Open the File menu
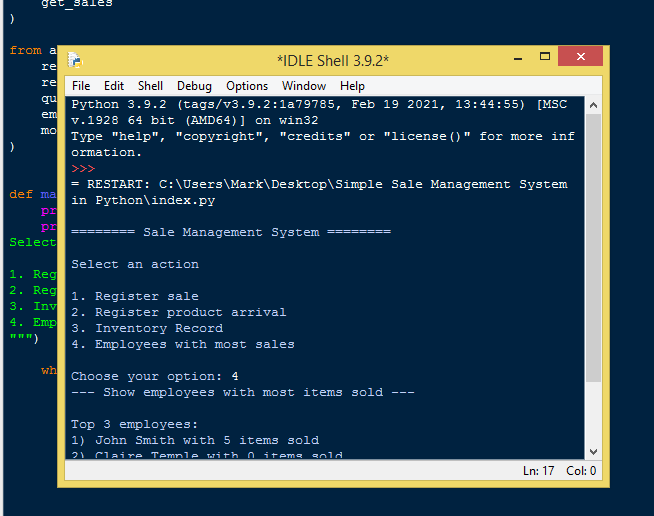Viewport: 654px width, 516px height. point(81,86)
